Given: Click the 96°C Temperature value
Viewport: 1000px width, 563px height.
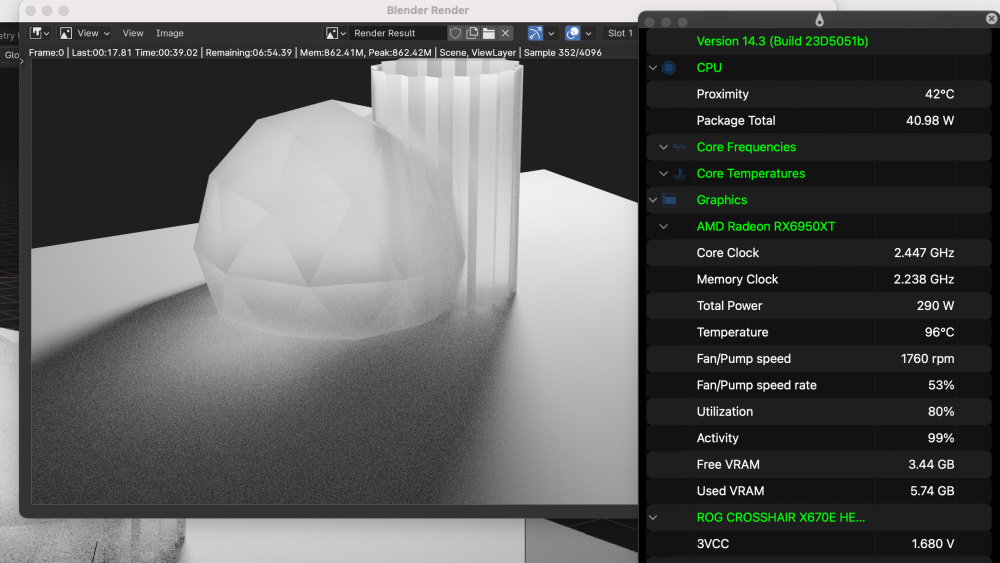Looking at the screenshot, I should point(939,332).
